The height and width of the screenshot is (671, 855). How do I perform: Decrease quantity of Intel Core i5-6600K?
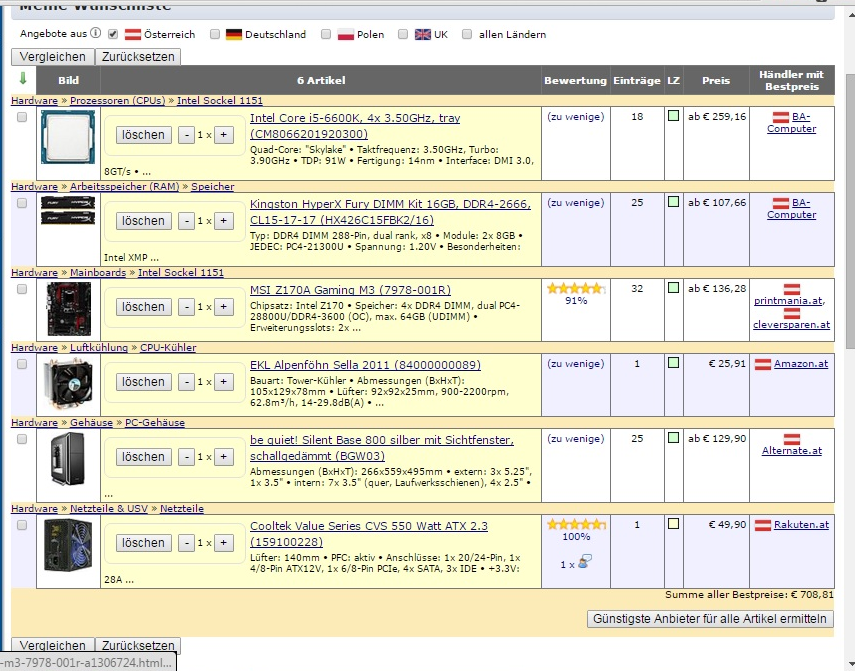186,135
